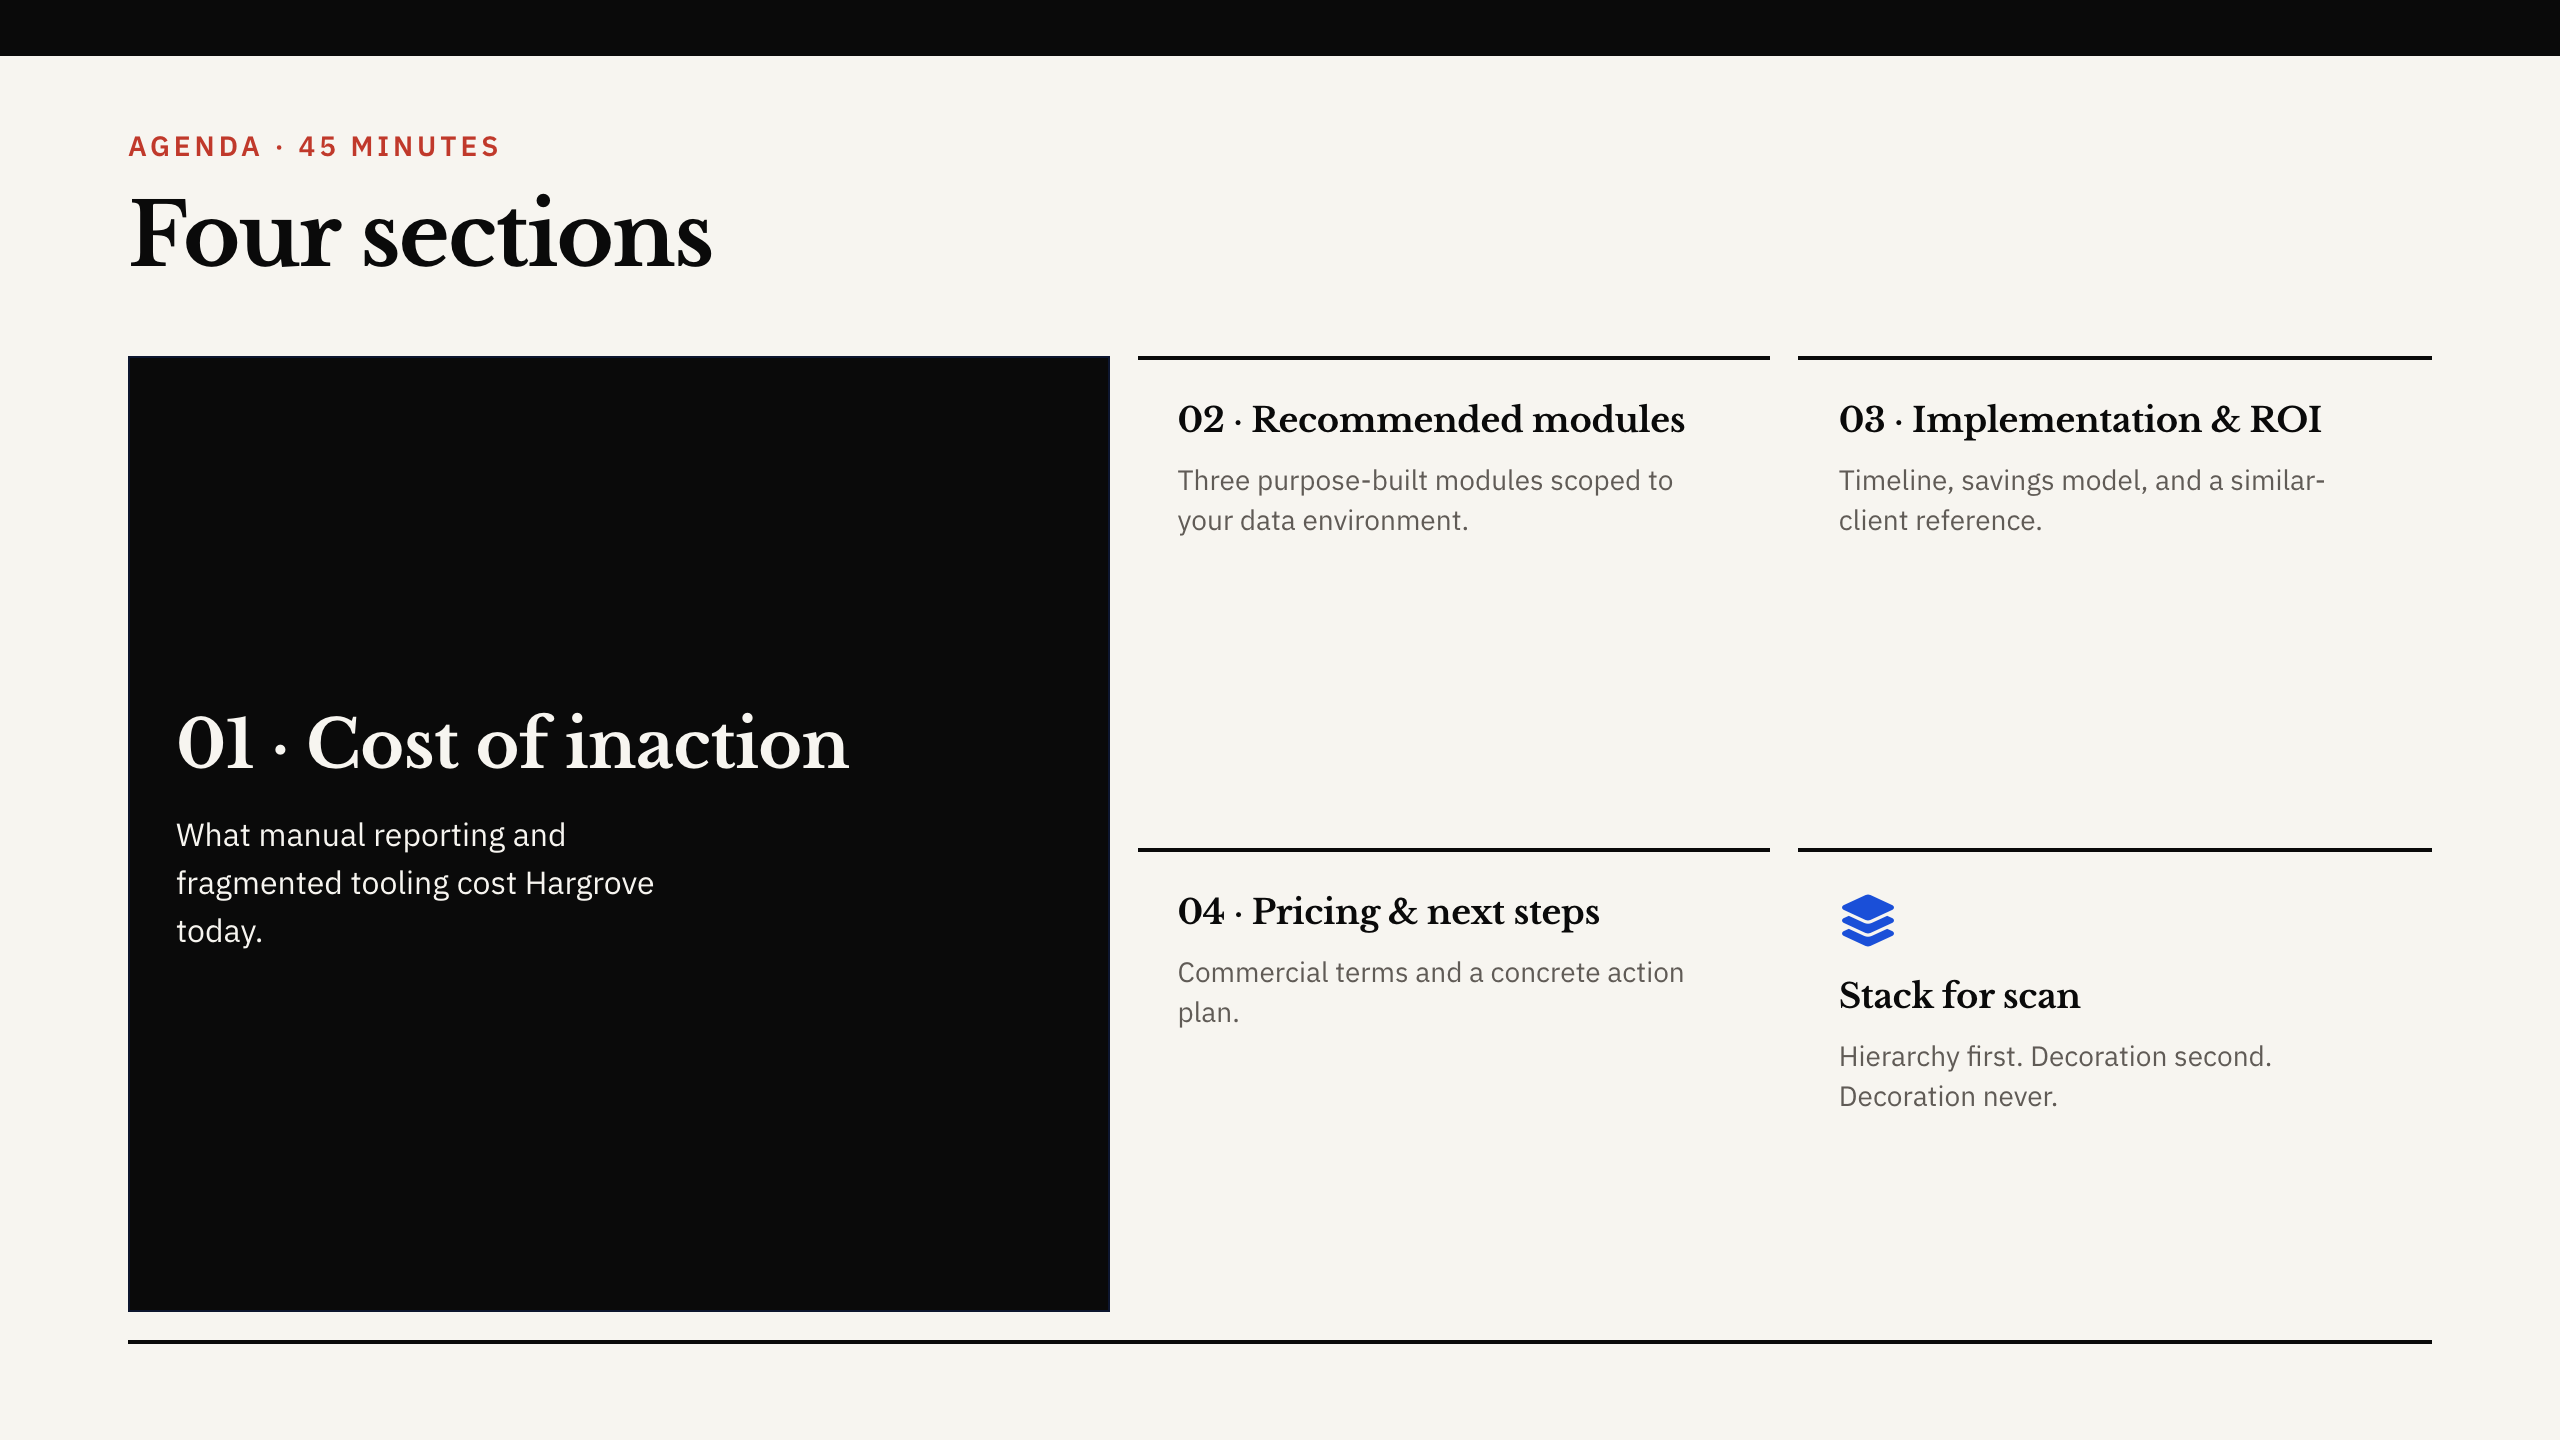The image size is (2560, 1440).
Task: Click the blue stacked layers icon
Action: point(1867,920)
